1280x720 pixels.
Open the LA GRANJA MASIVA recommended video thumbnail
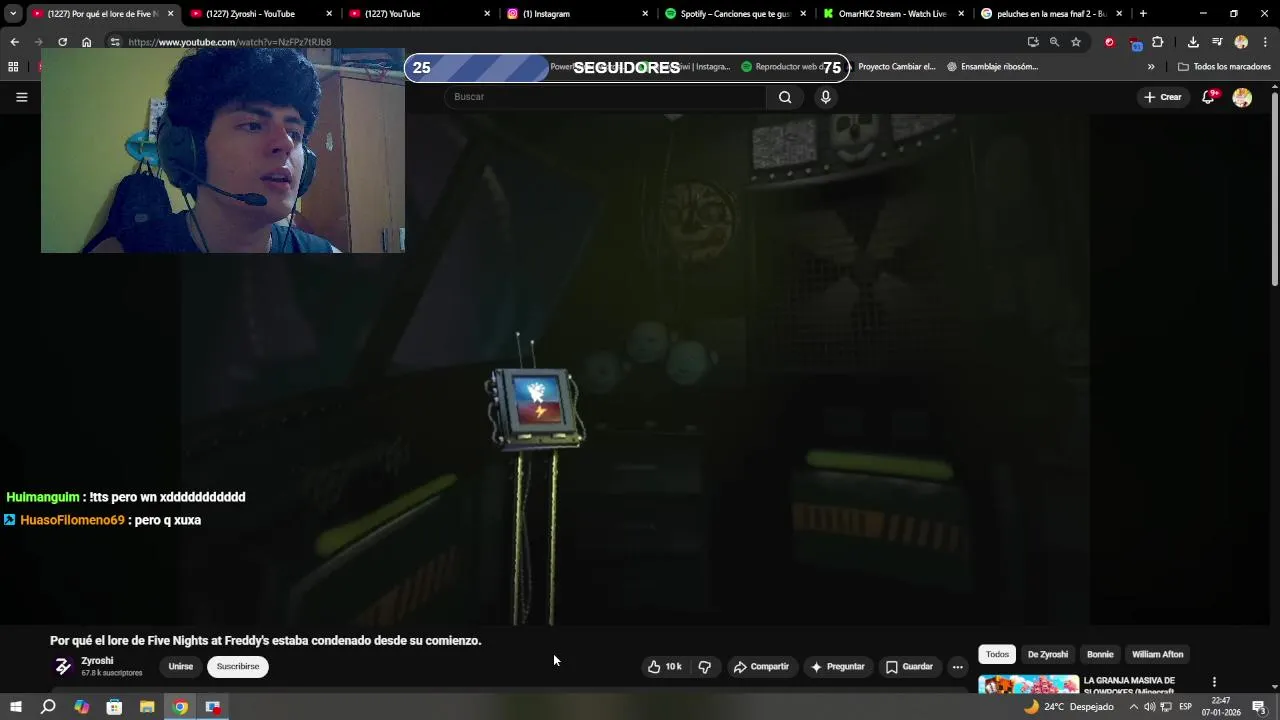tap(1028, 685)
